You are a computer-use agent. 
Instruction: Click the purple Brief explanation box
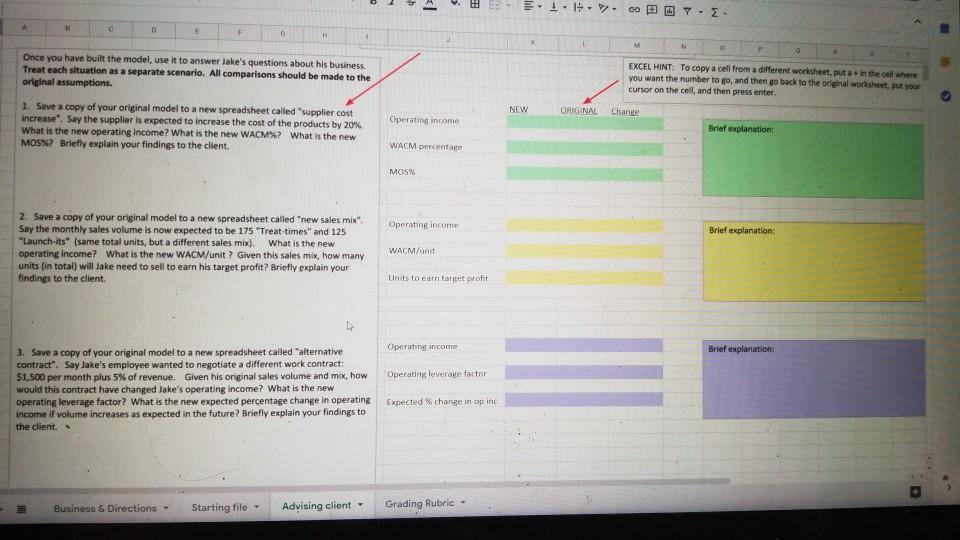[x=814, y=379]
